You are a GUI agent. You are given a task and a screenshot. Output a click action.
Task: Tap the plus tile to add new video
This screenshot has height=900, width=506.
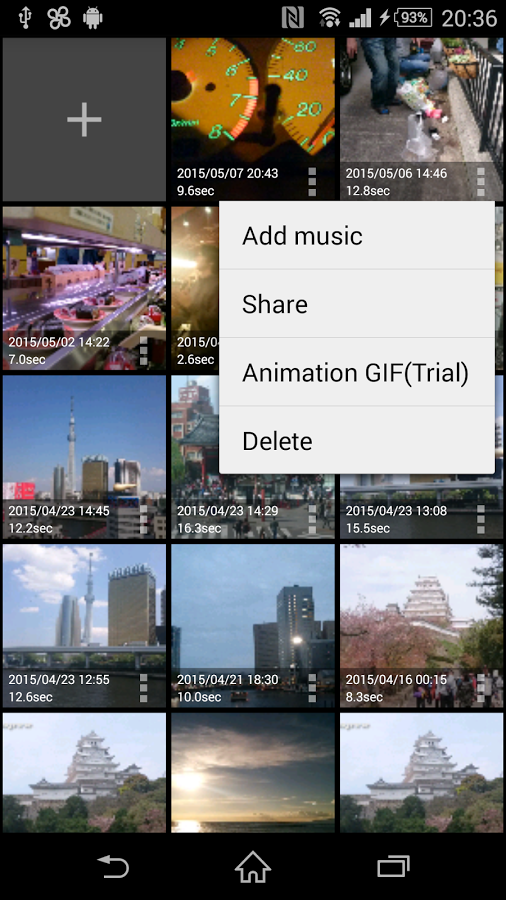point(84,119)
